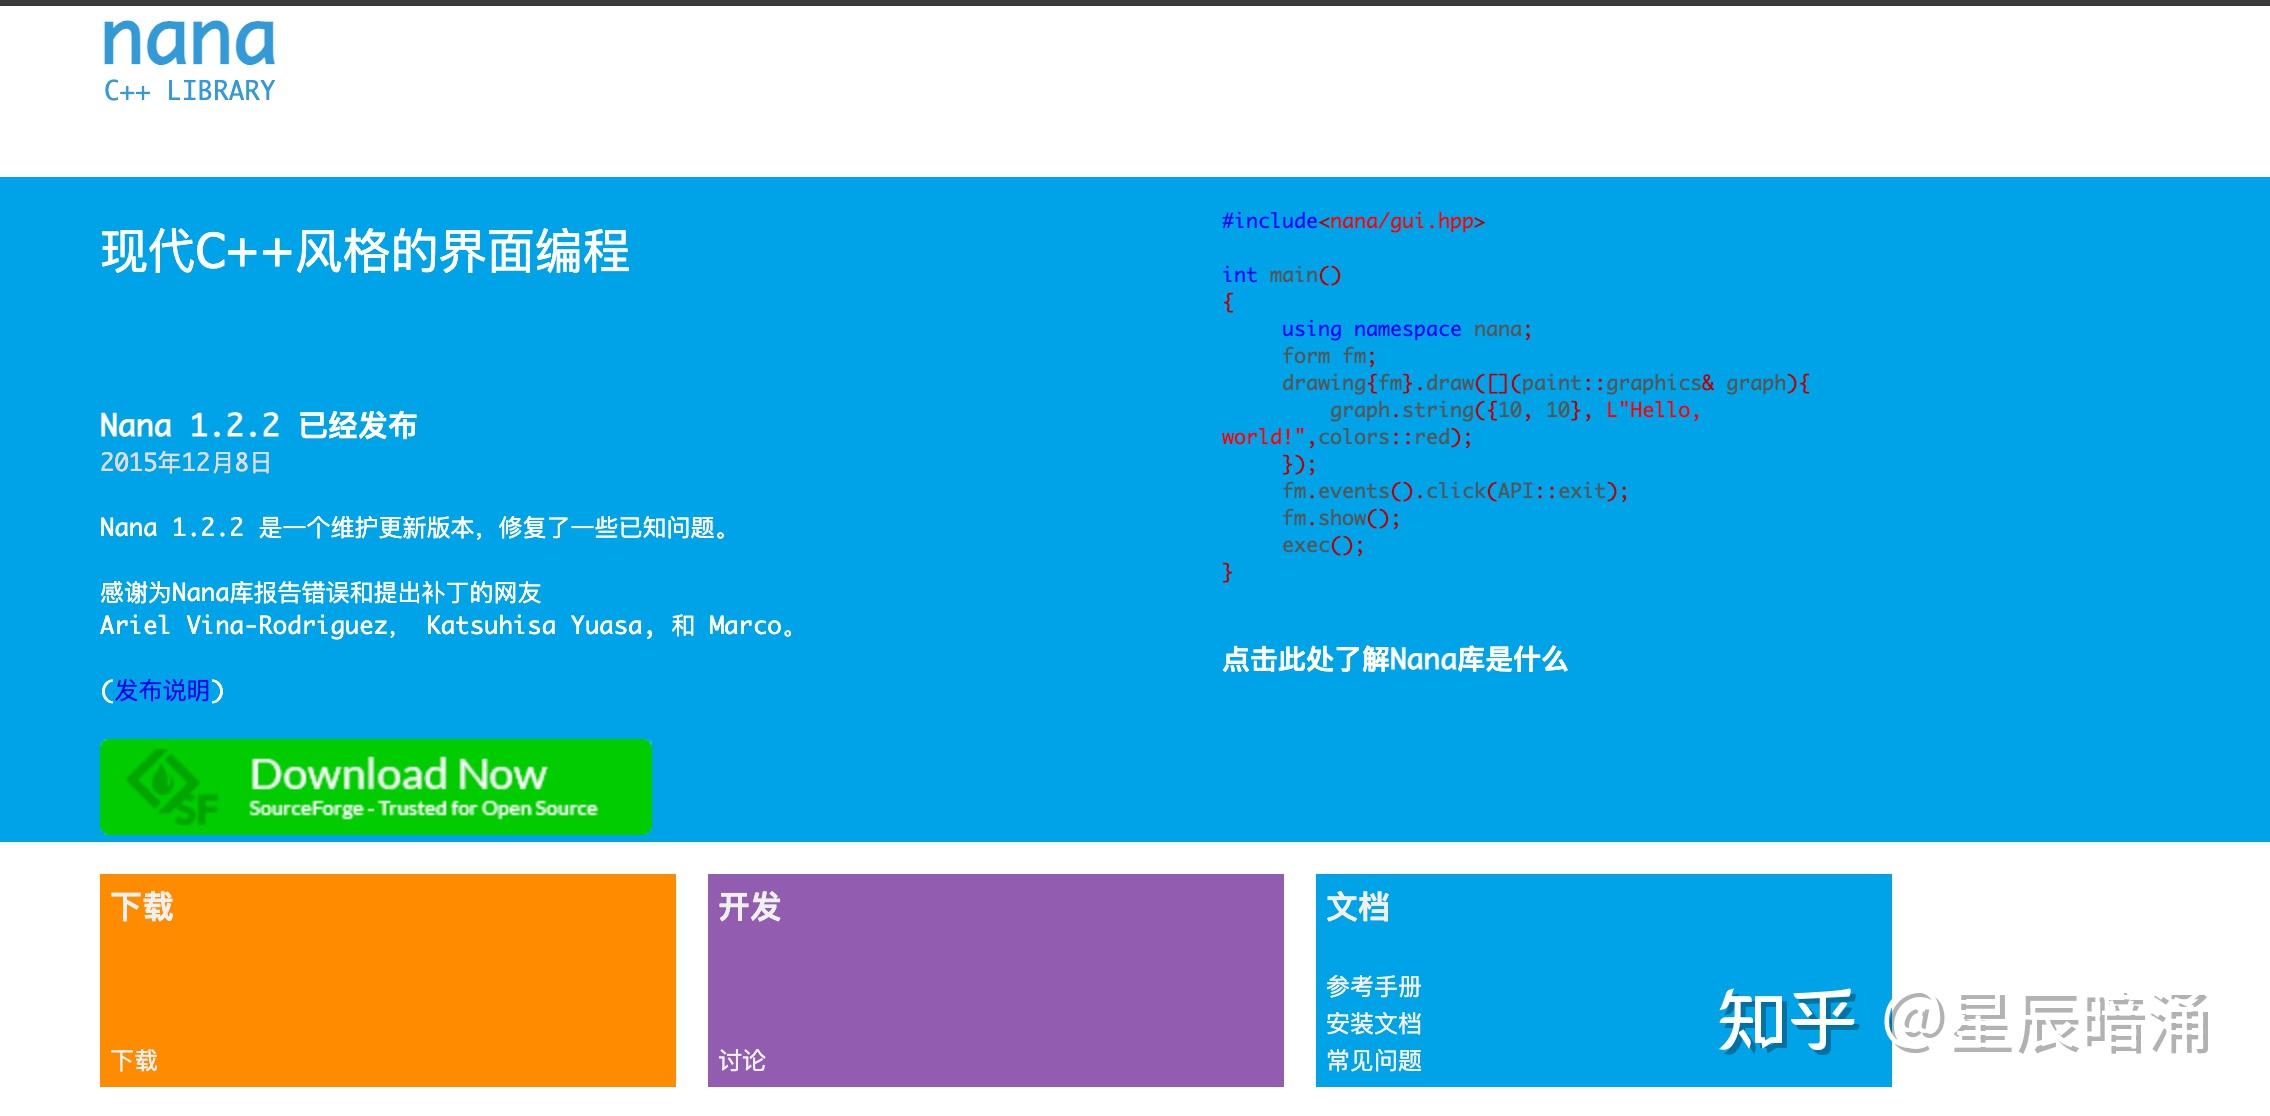This screenshot has height=1116, width=2270.
Task: Open the 发布说明 release notes link
Action: [163, 691]
